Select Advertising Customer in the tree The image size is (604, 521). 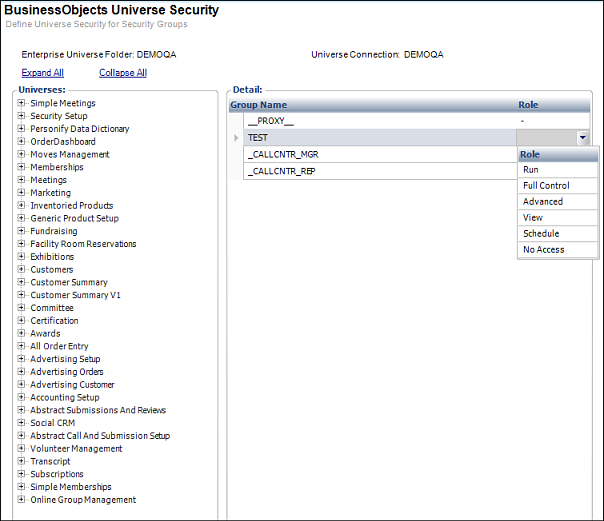coord(72,385)
